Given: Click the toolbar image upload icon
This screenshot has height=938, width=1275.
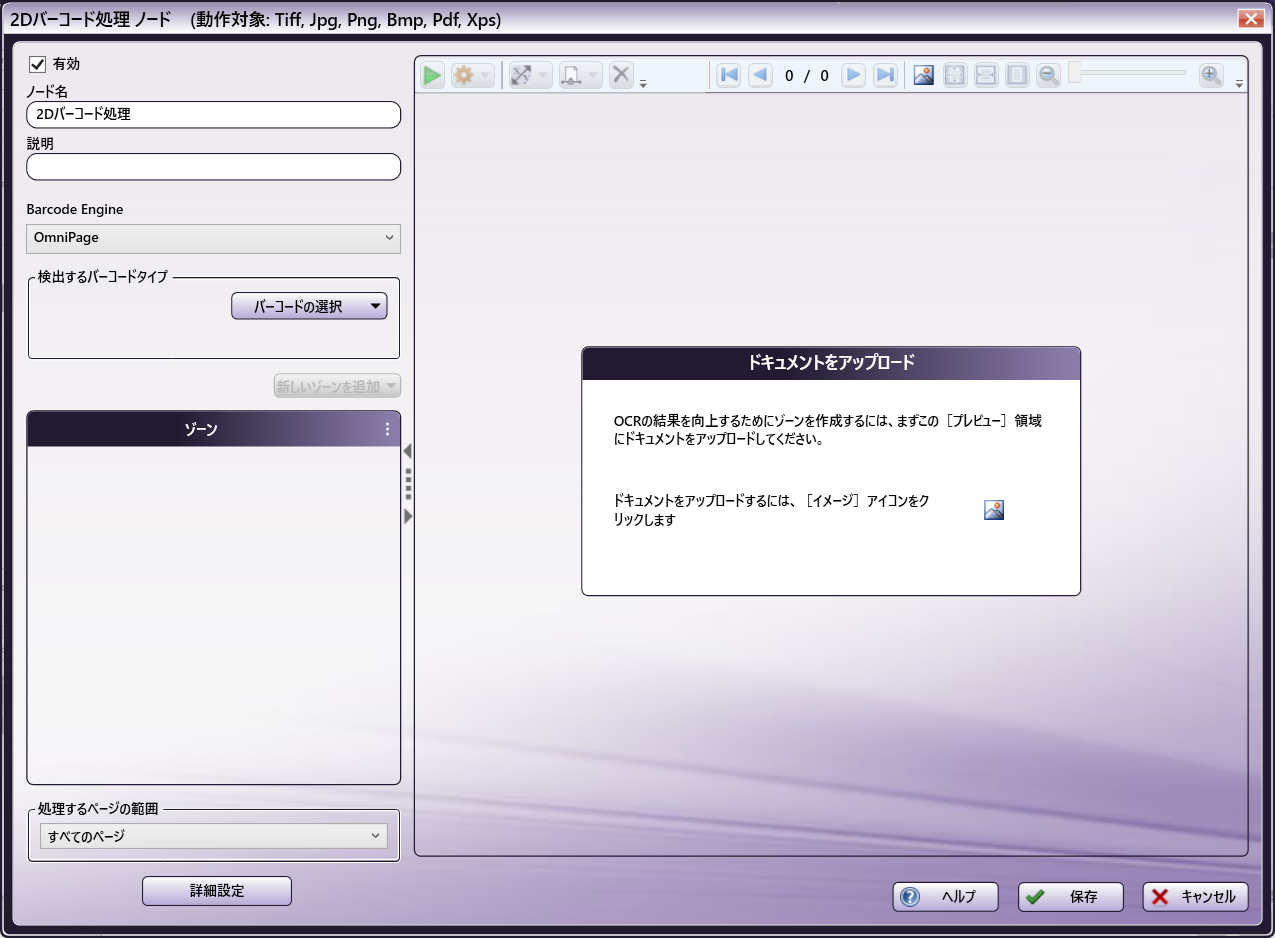Looking at the screenshot, I should click(924, 75).
